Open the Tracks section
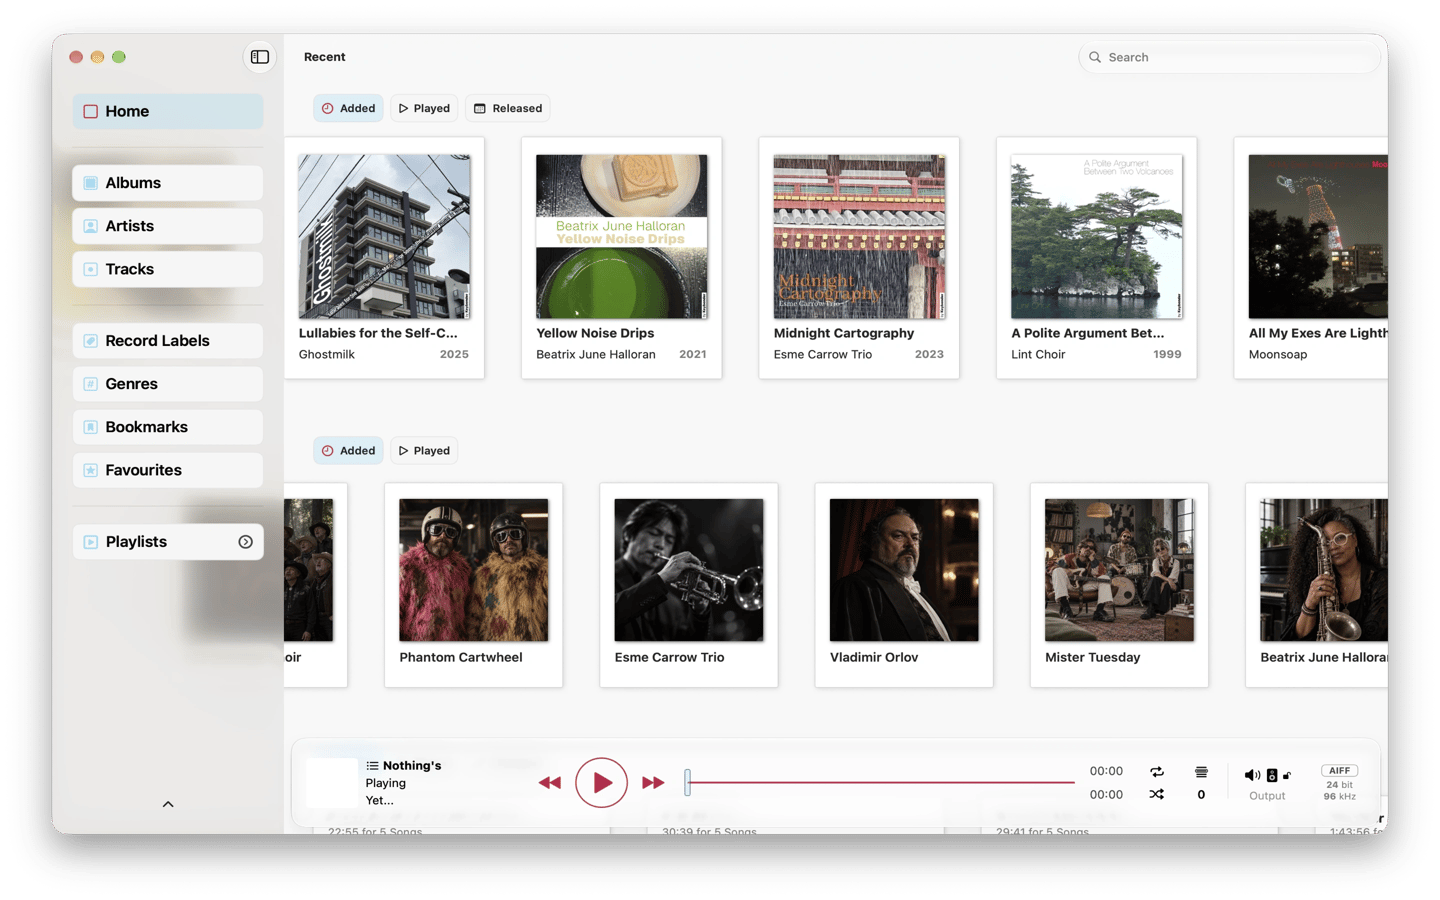This screenshot has width=1440, height=900. [168, 269]
